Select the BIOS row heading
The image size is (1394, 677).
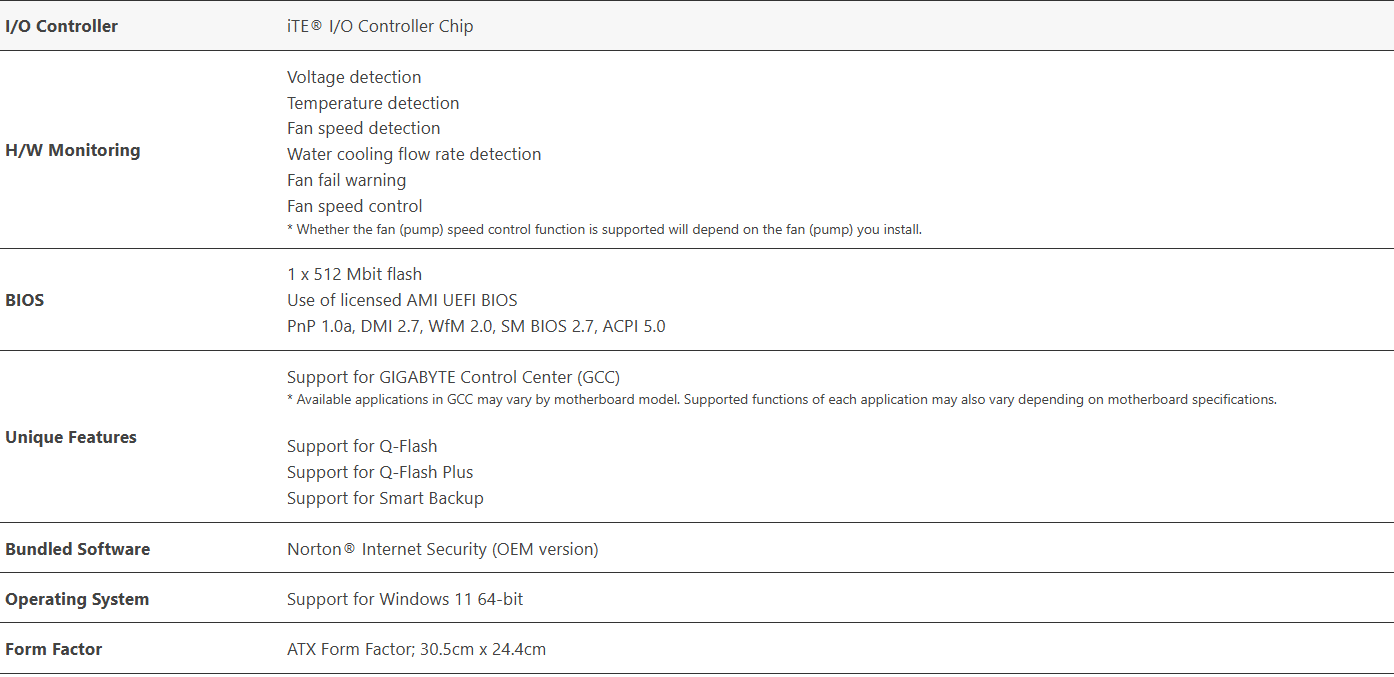[25, 300]
